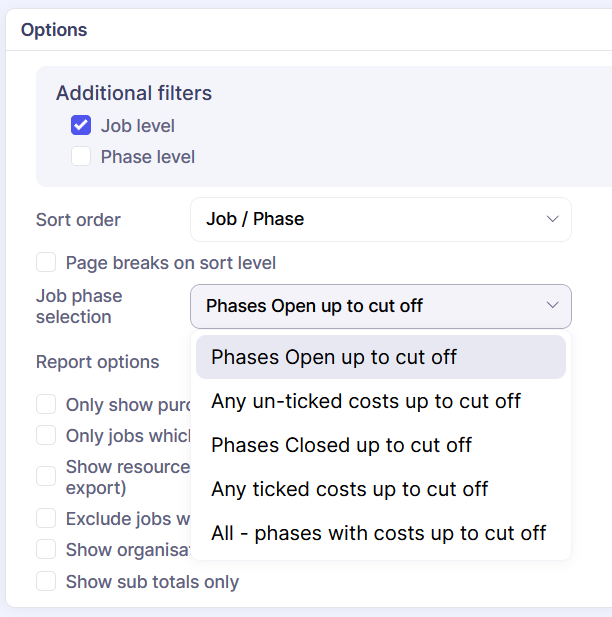This screenshot has height=617, width=612.
Task: Check the Only jobs which option
Action: tap(46, 435)
